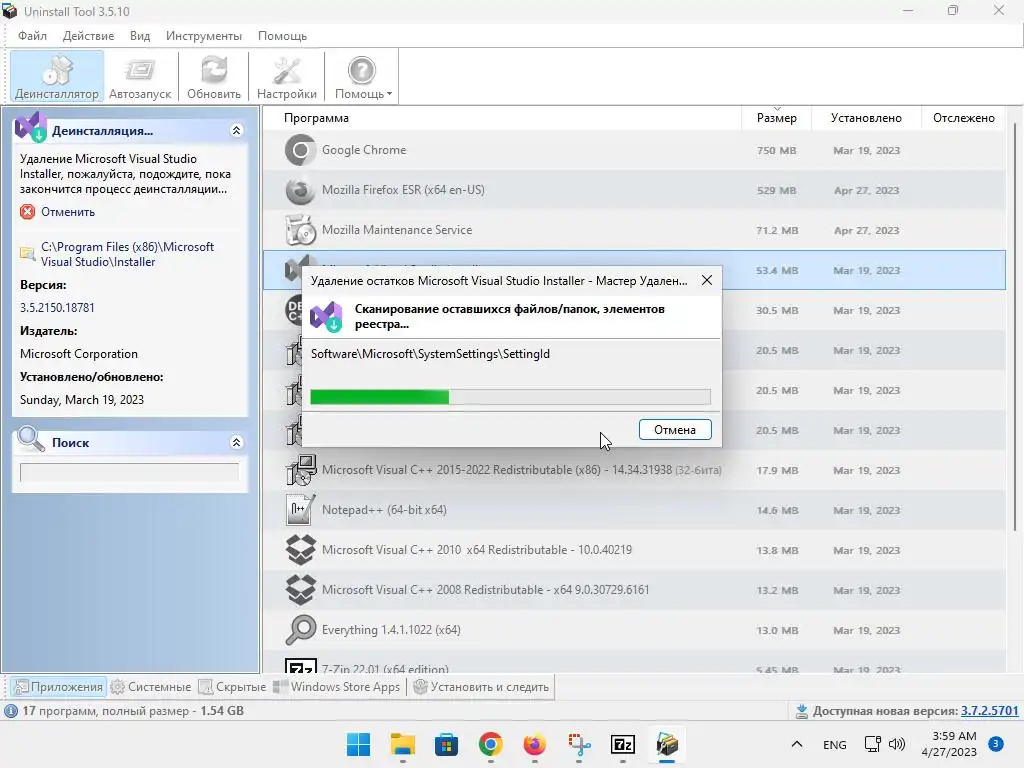The width and height of the screenshot is (1024, 768).
Task: Select the Google Chrome row icon
Action: [x=300, y=150]
